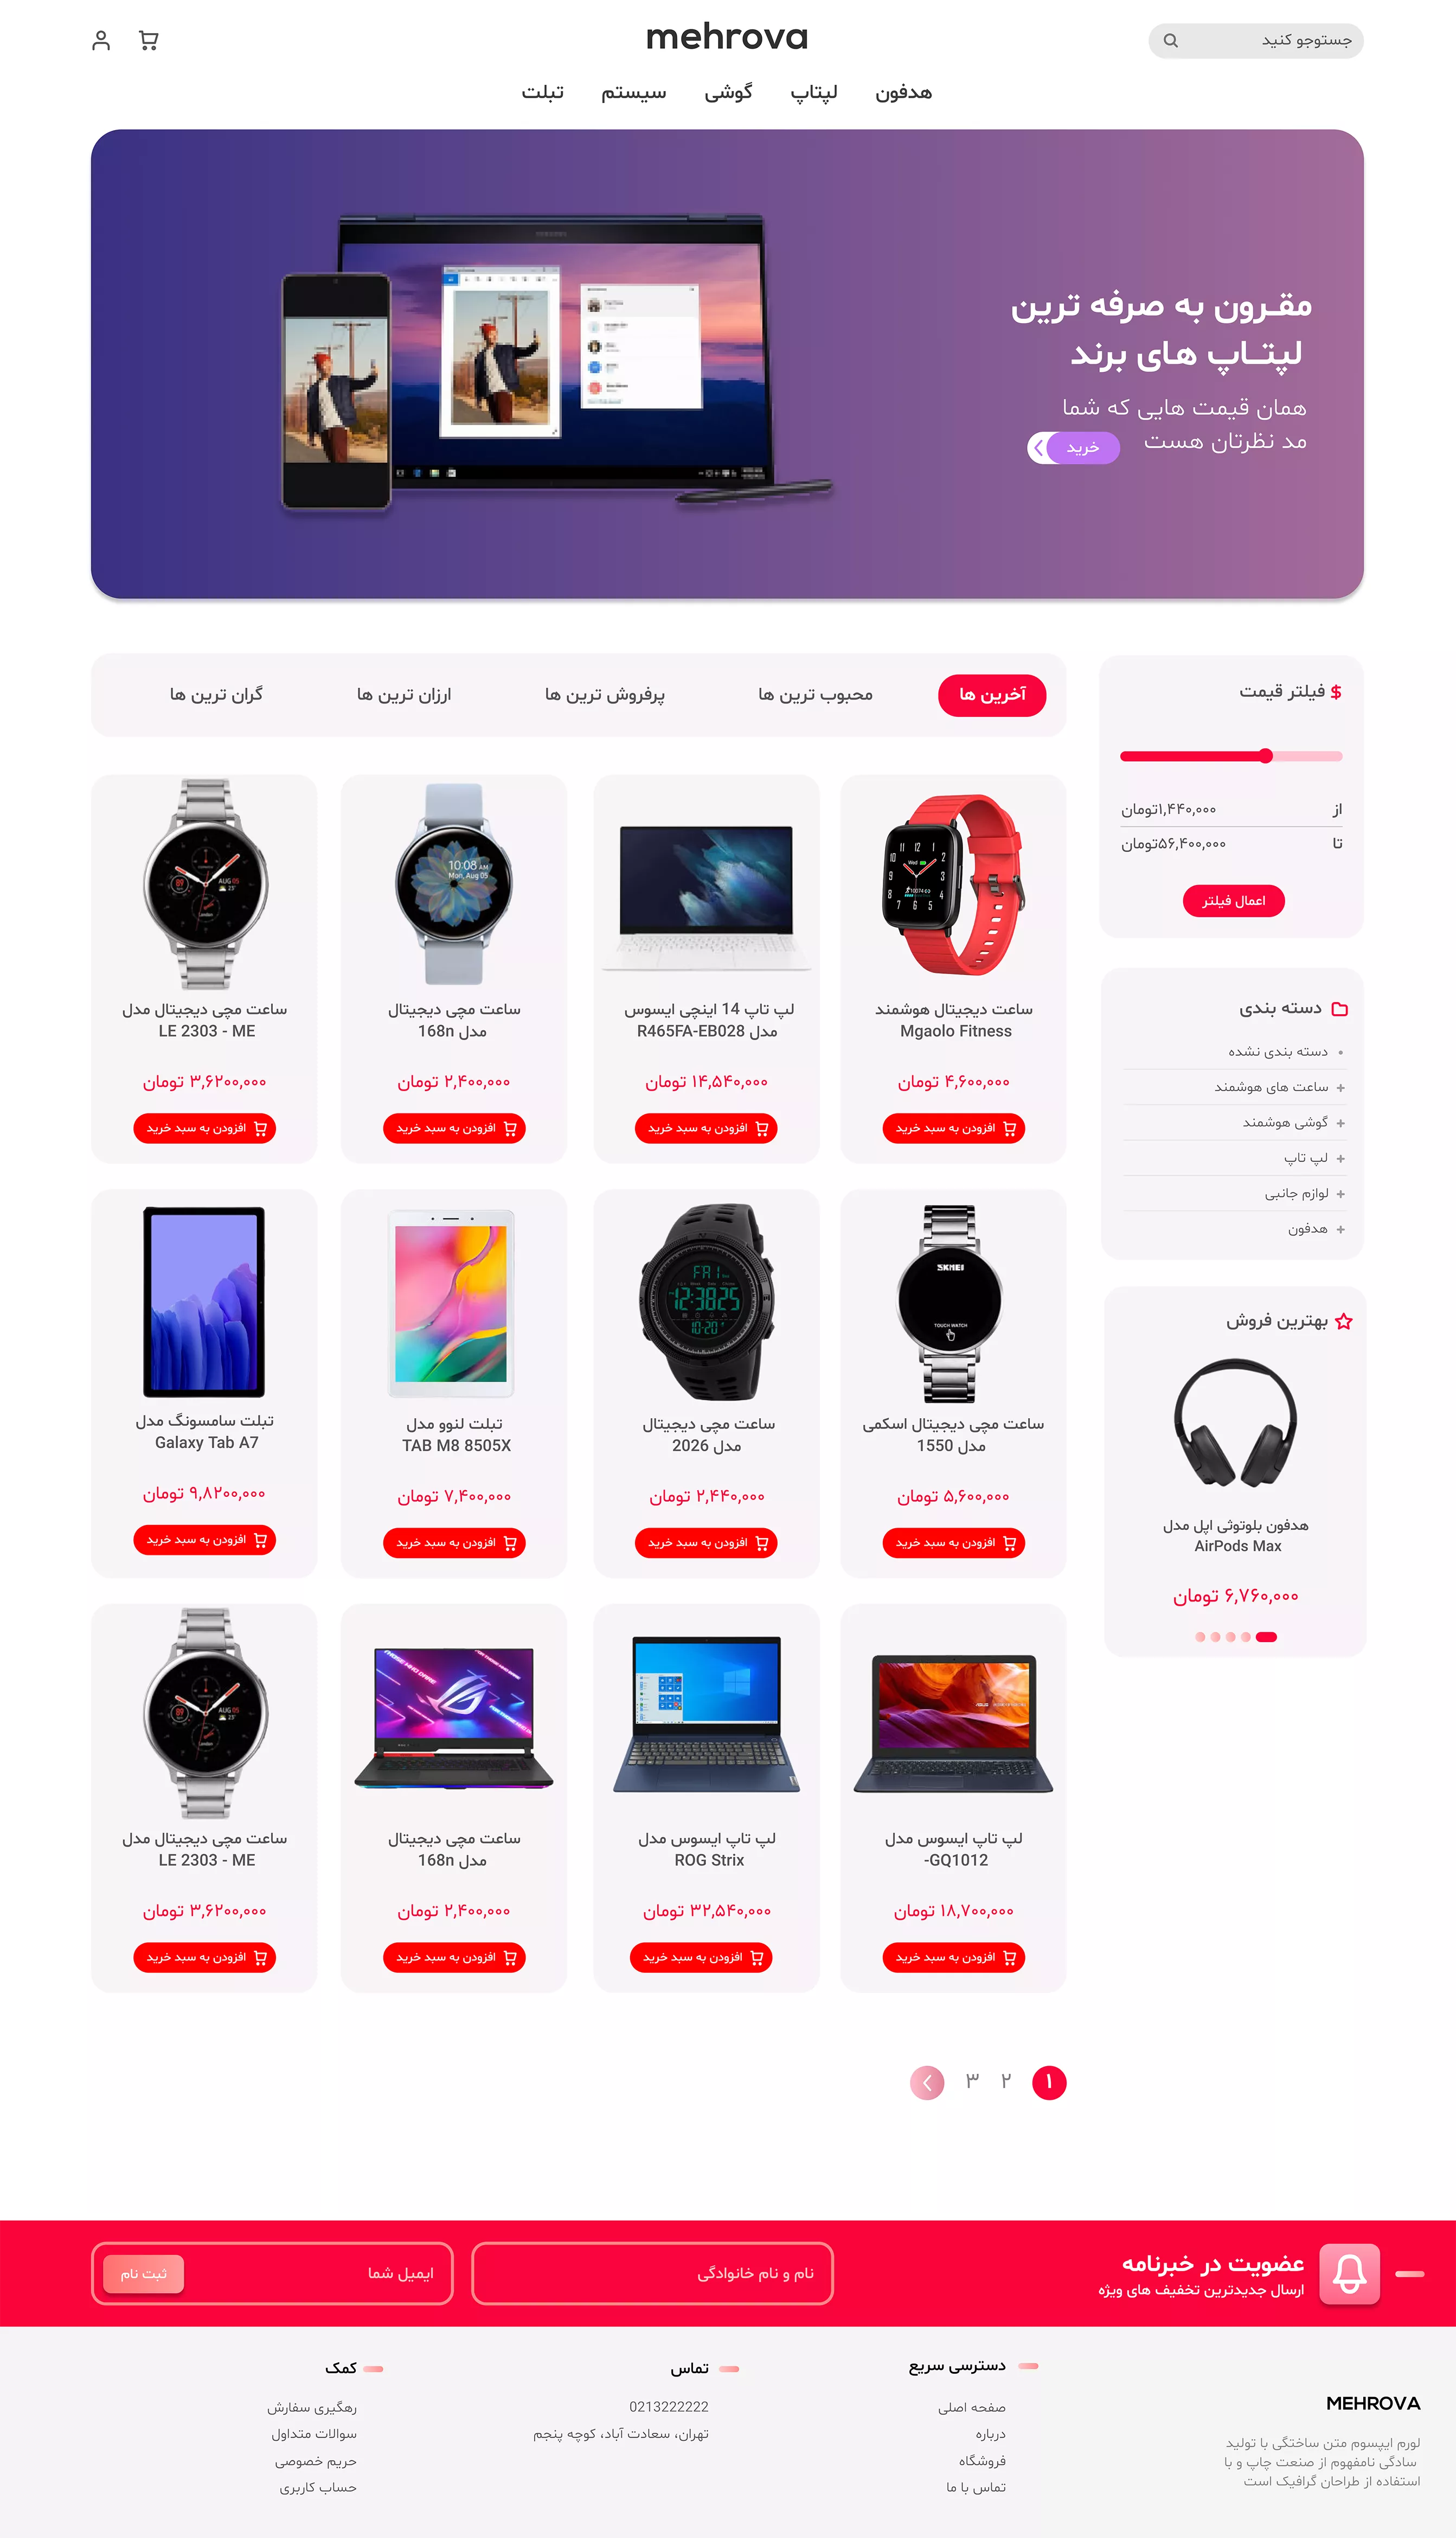Viewport: 1456px width, 2538px height.
Task: Click the star icon beside بهترین فروش
Action: [x=1344, y=1321]
